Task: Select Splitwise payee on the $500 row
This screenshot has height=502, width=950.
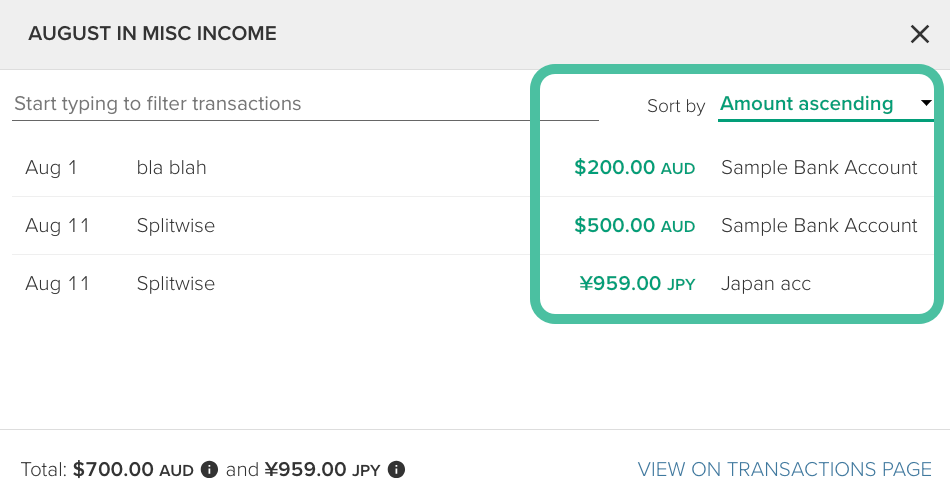Action: point(176,226)
